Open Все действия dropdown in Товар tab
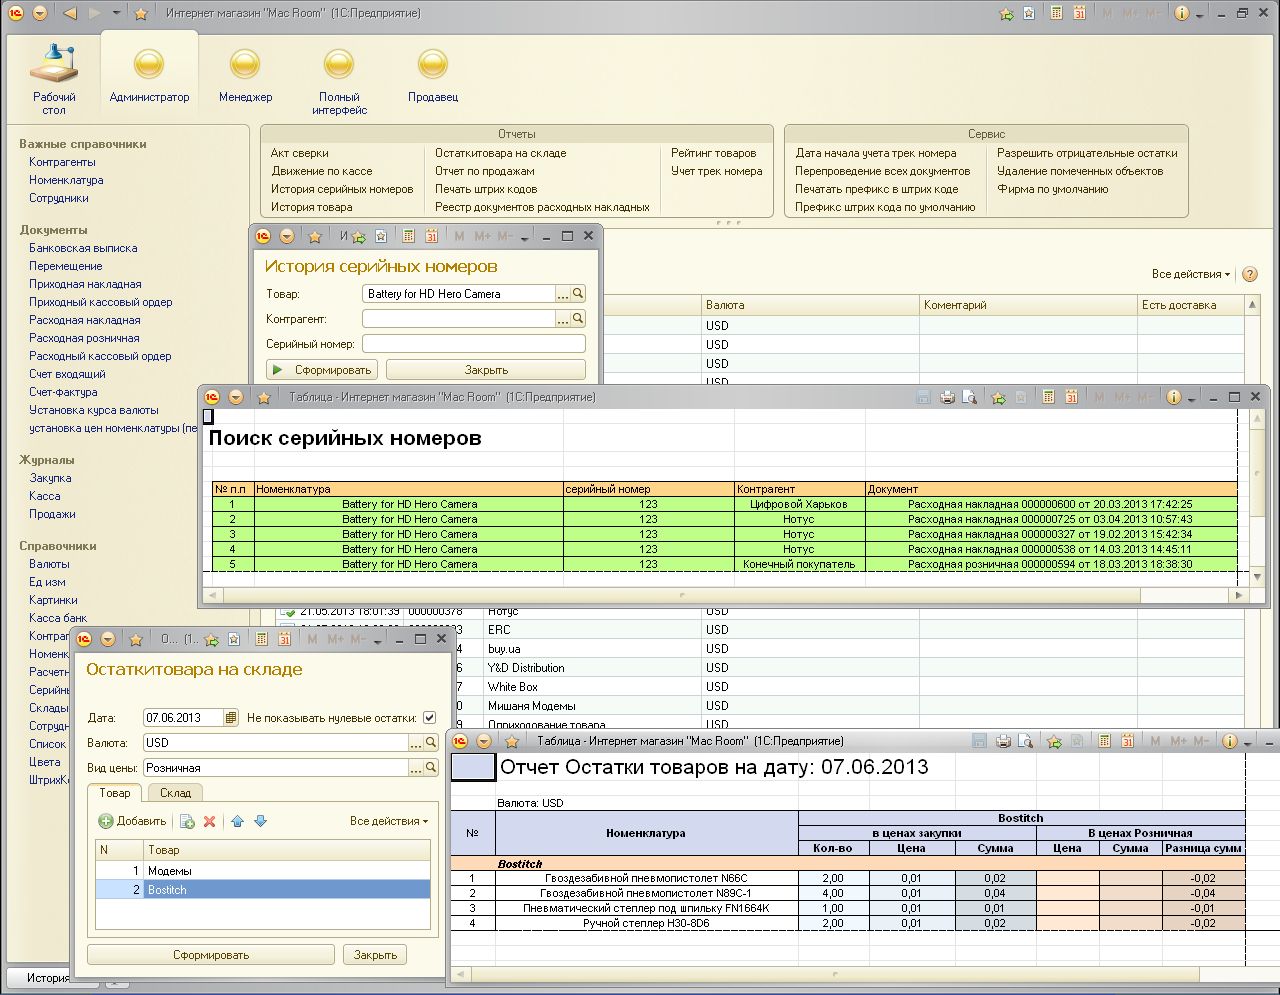1280x995 pixels. pyautogui.click(x=389, y=821)
